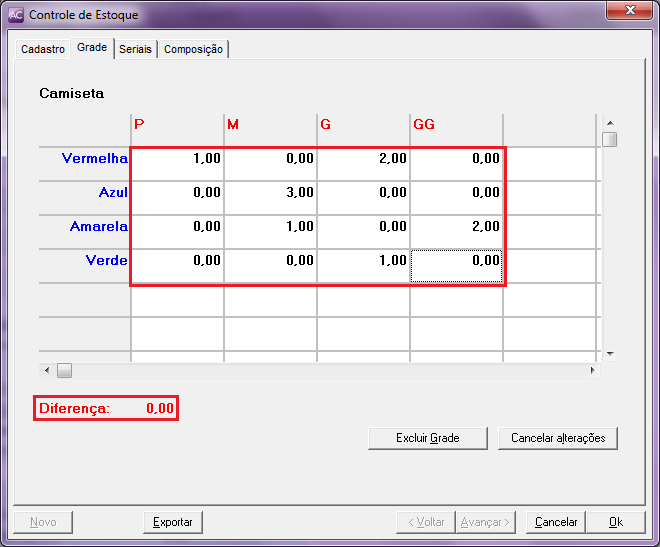Click the horizontal scrollbar right arrow
Viewport: 660px width, 547px height.
(592, 371)
